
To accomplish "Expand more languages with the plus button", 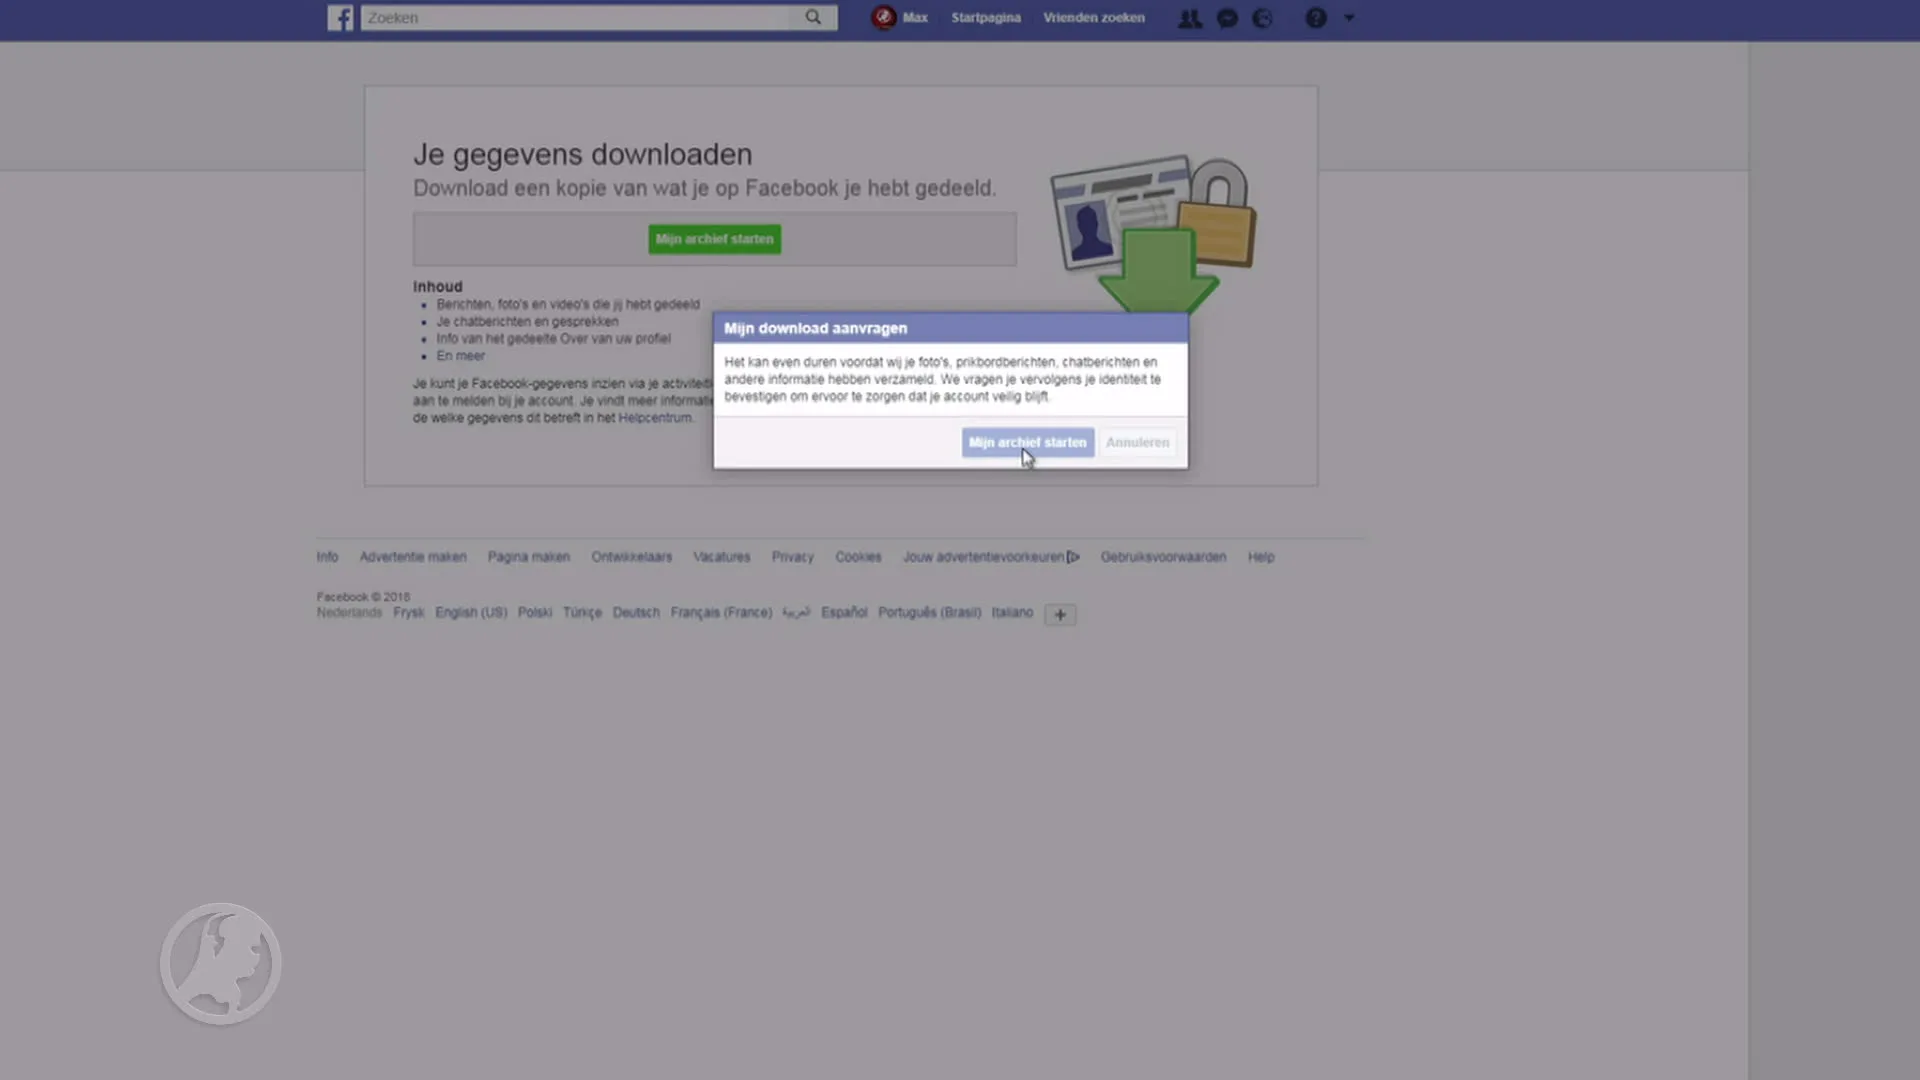I will 1059,614.
